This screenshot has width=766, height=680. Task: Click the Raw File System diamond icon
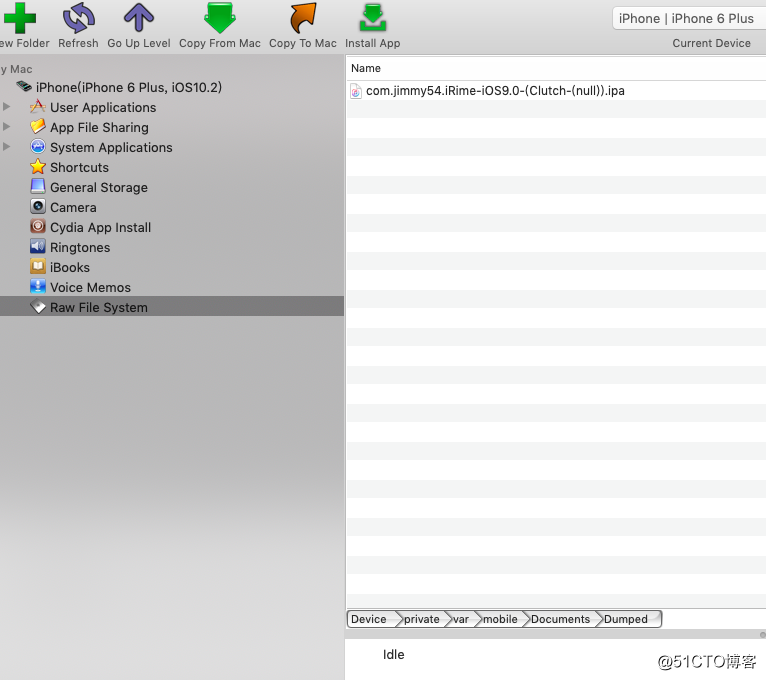click(38, 307)
